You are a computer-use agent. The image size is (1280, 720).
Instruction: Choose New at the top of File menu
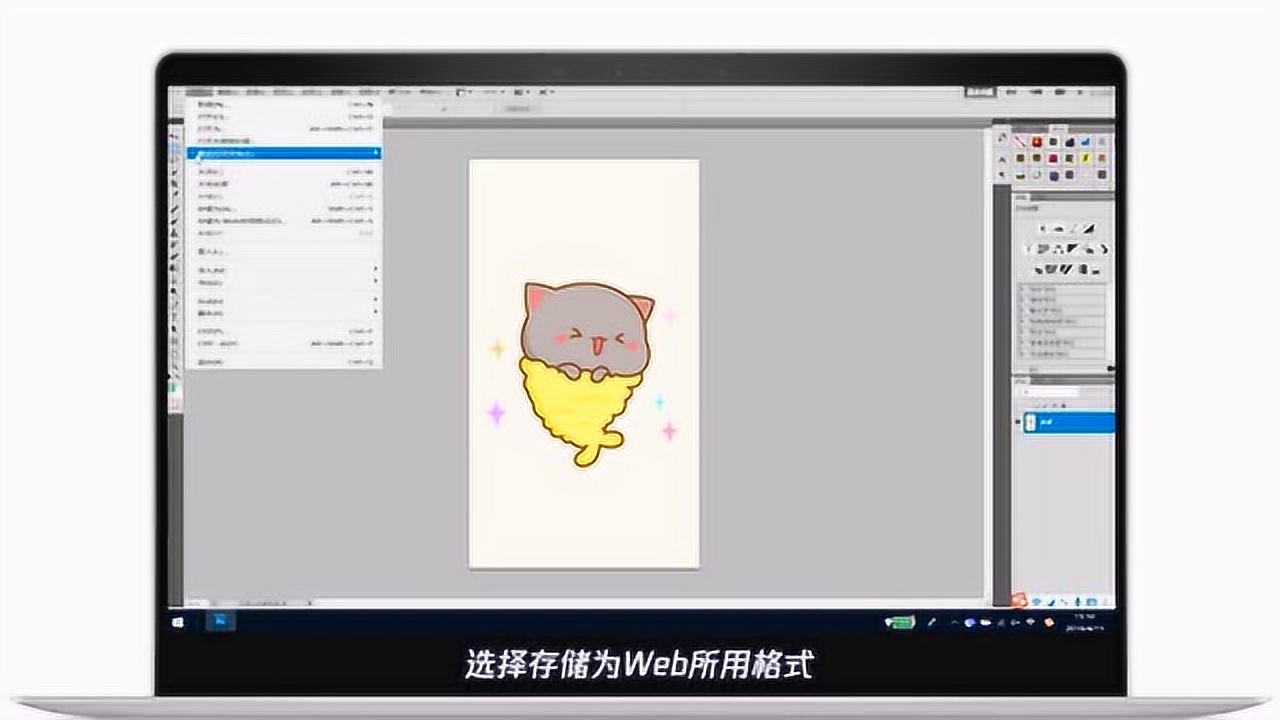click(x=284, y=104)
